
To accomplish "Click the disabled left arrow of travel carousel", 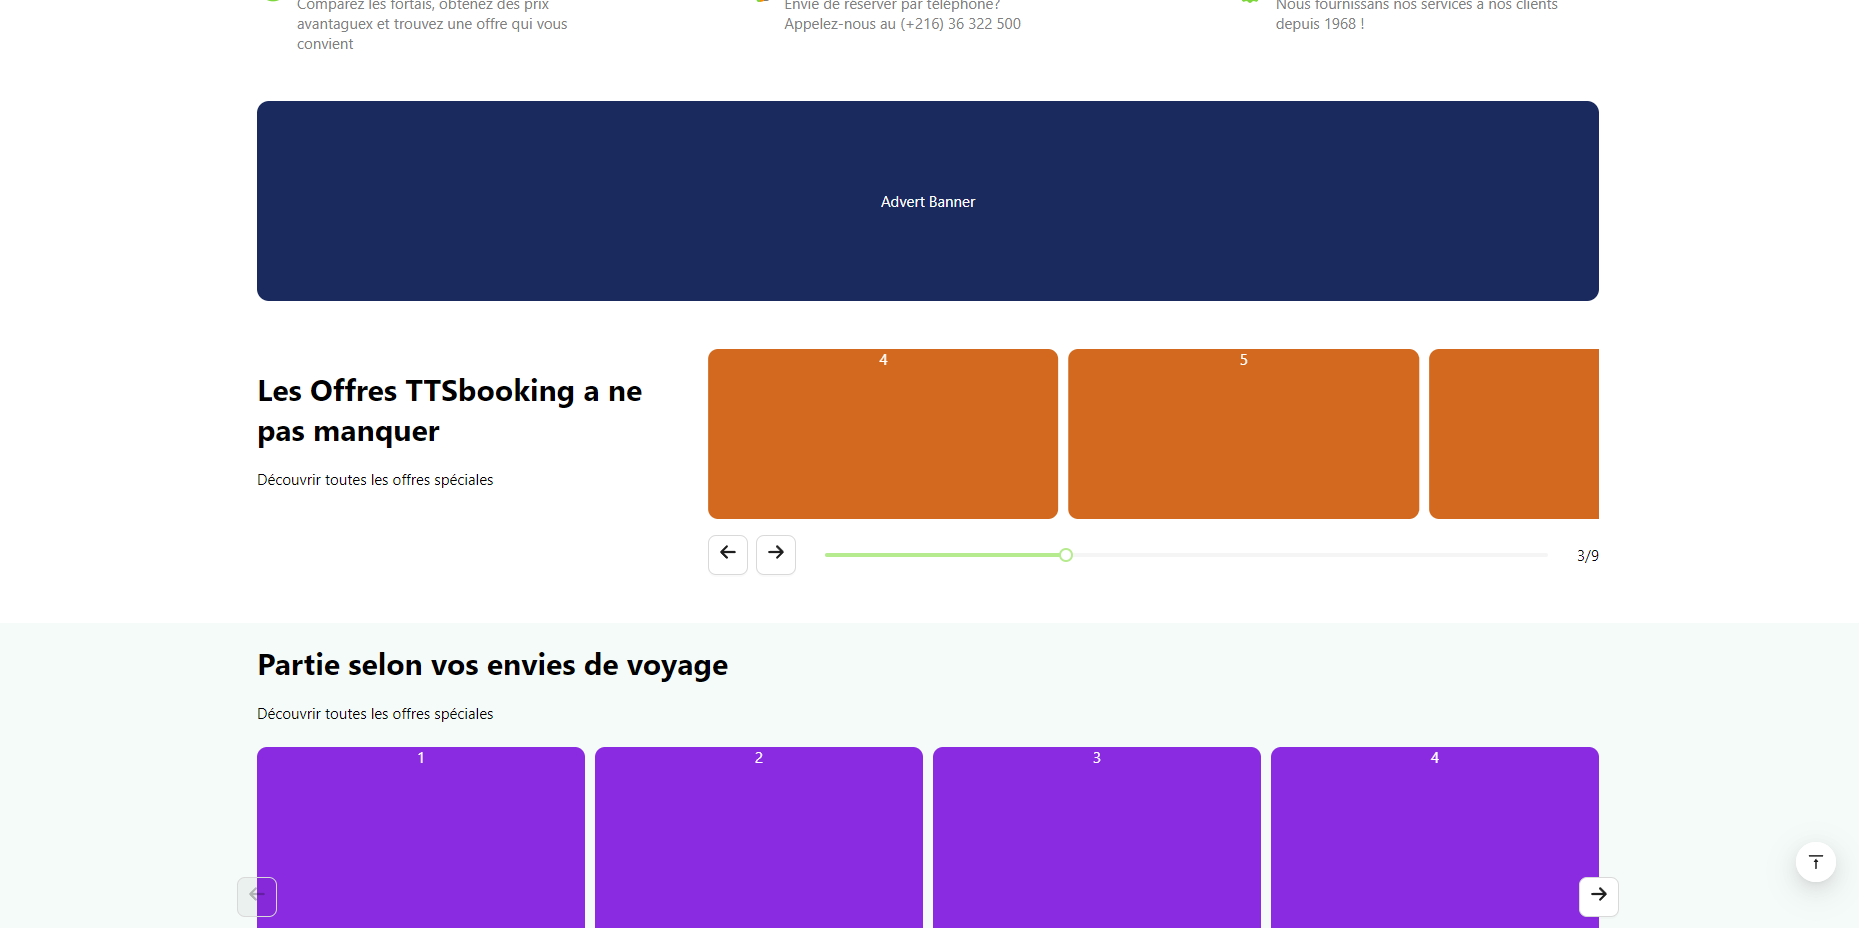I will click(x=257, y=895).
